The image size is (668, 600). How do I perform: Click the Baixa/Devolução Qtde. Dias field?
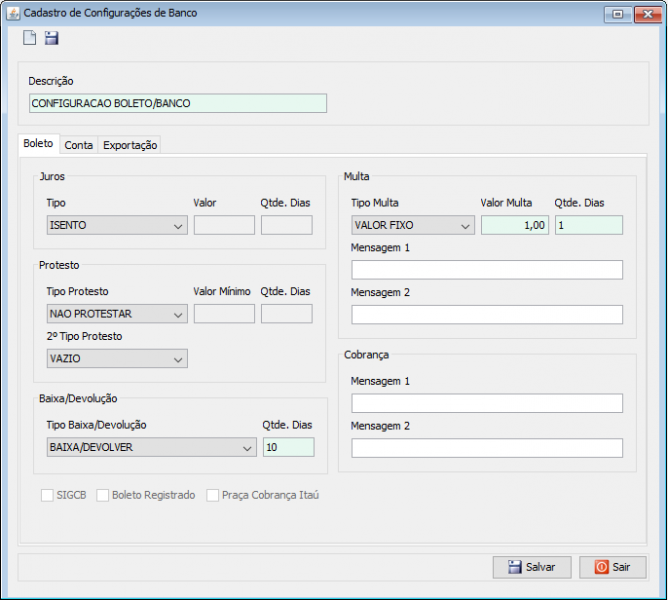pyautogui.click(x=289, y=447)
